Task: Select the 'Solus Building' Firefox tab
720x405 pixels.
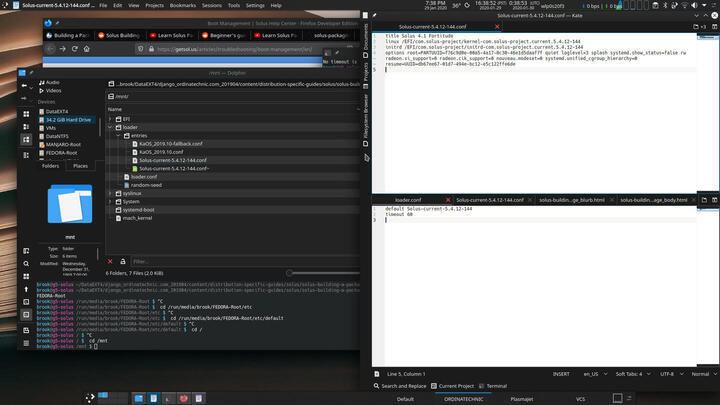Action: 119,35
